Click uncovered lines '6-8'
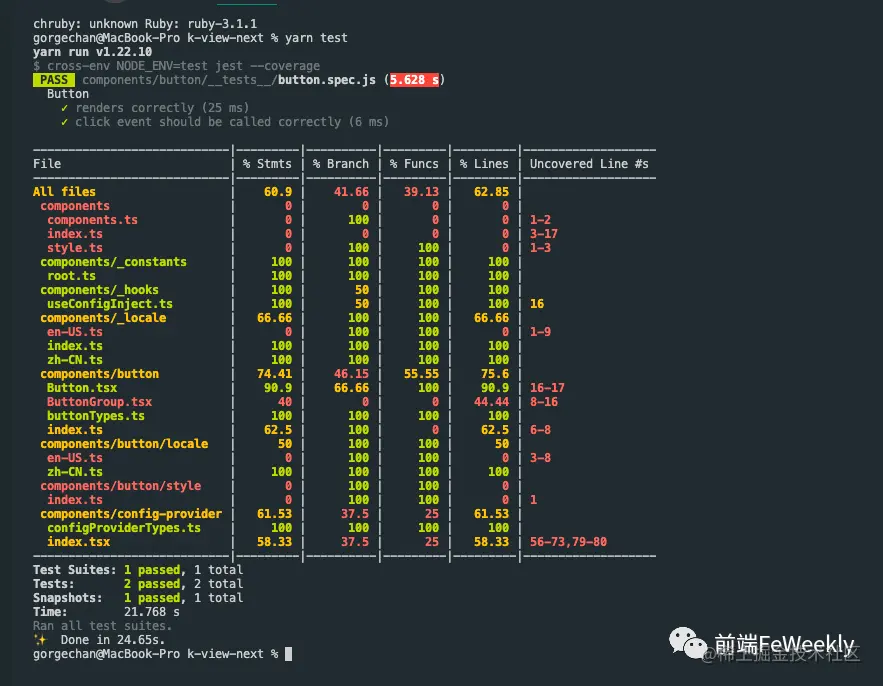This screenshot has height=686, width=883. (x=540, y=430)
